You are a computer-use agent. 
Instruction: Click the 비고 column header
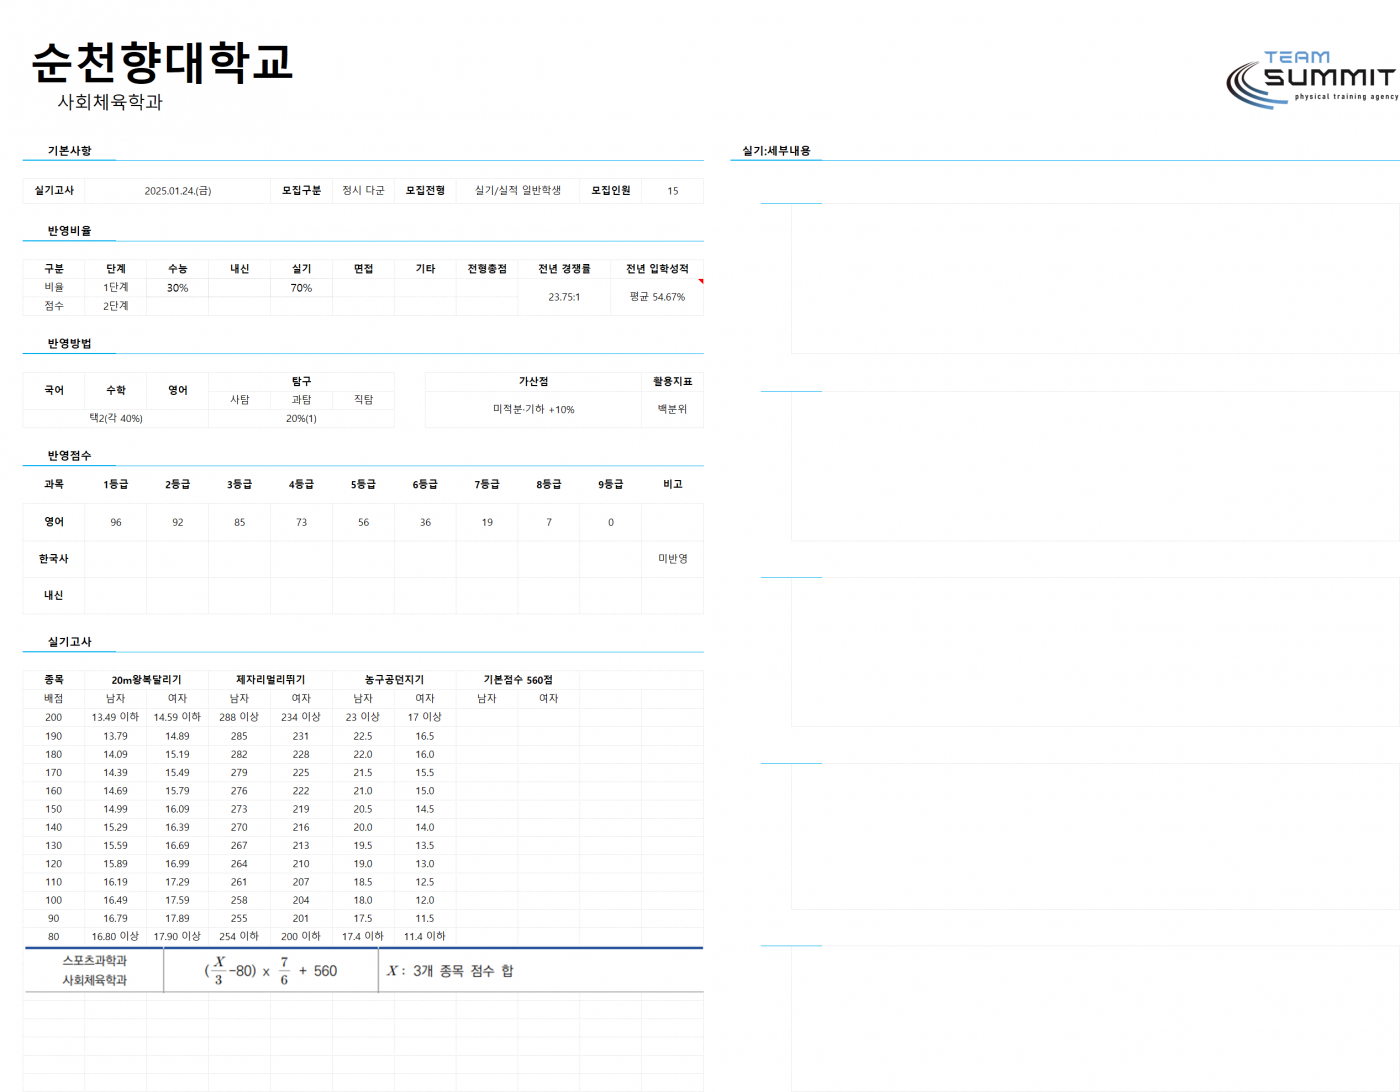pos(673,485)
